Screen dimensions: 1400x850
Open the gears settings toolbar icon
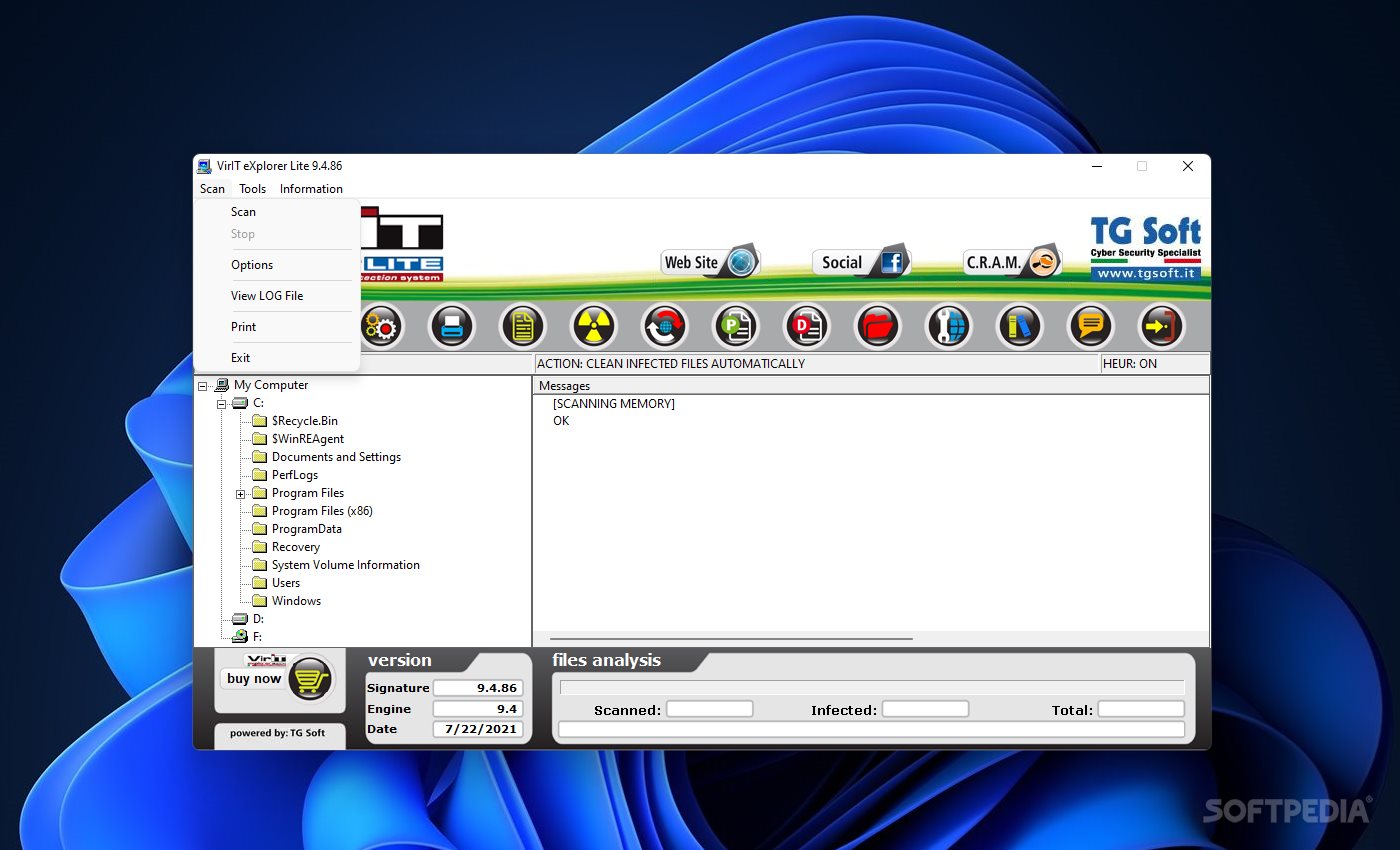pos(381,326)
